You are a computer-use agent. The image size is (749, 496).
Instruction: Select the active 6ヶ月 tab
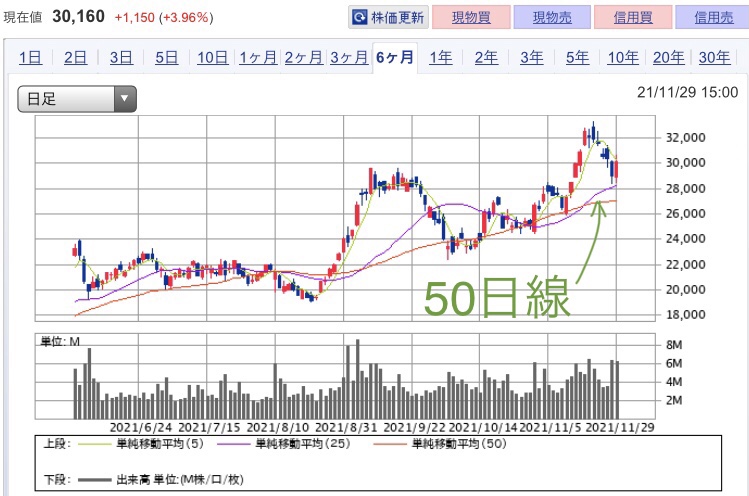tap(394, 57)
